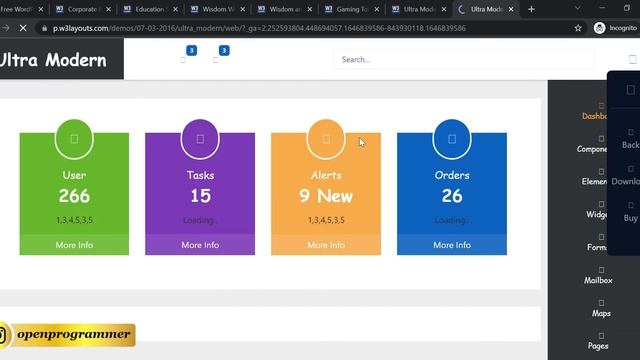The image size is (640, 360).
Task: Click the User card circle icon
Action: [74, 139]
